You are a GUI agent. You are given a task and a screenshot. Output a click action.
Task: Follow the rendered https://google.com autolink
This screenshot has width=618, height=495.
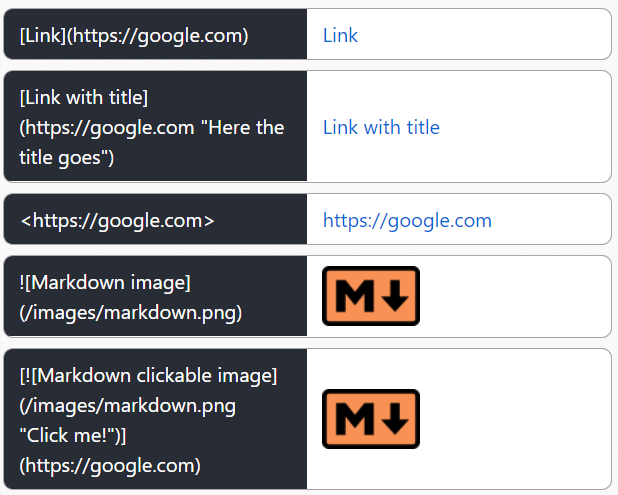tap(407, 221)
